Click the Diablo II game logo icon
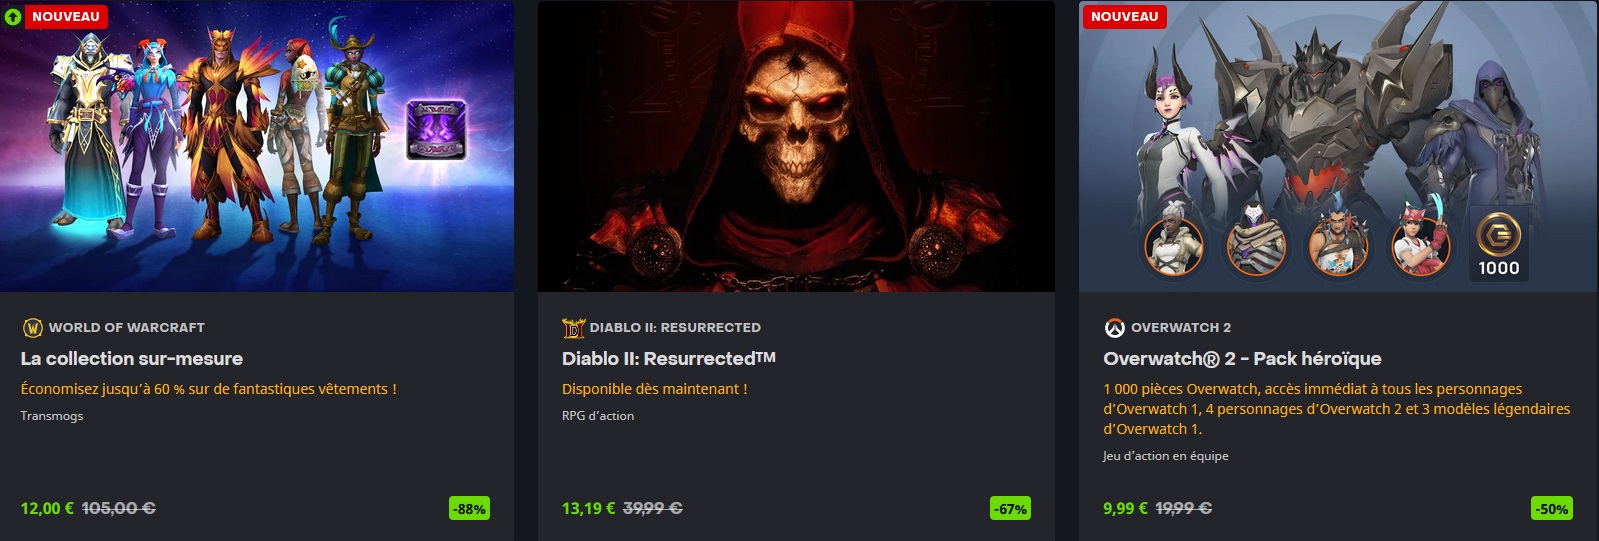This screenshot has height=541, width=1599. click(x=573, y=328)
